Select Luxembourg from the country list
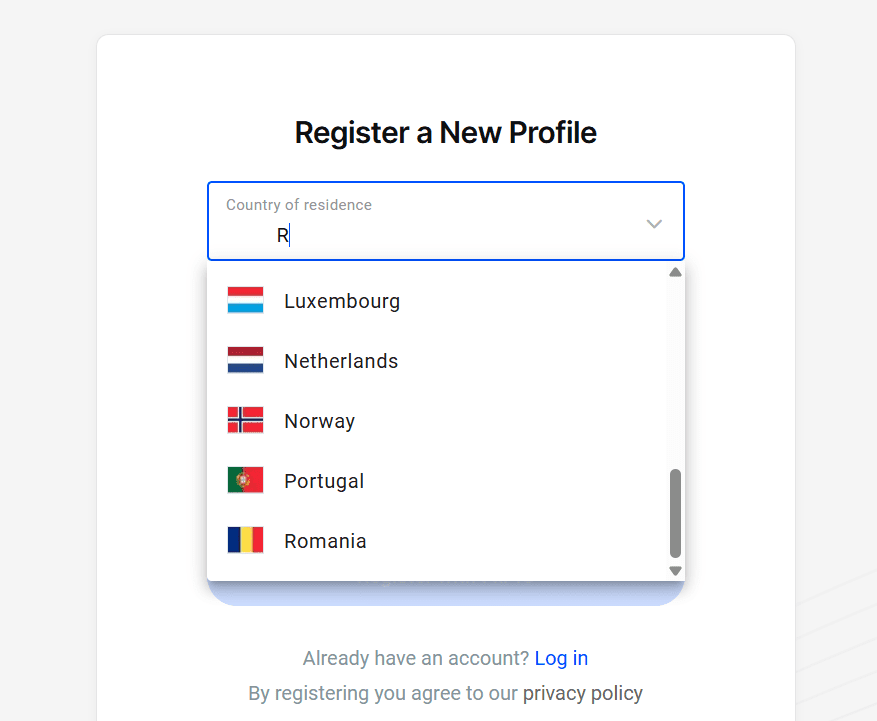 [342, 301]
